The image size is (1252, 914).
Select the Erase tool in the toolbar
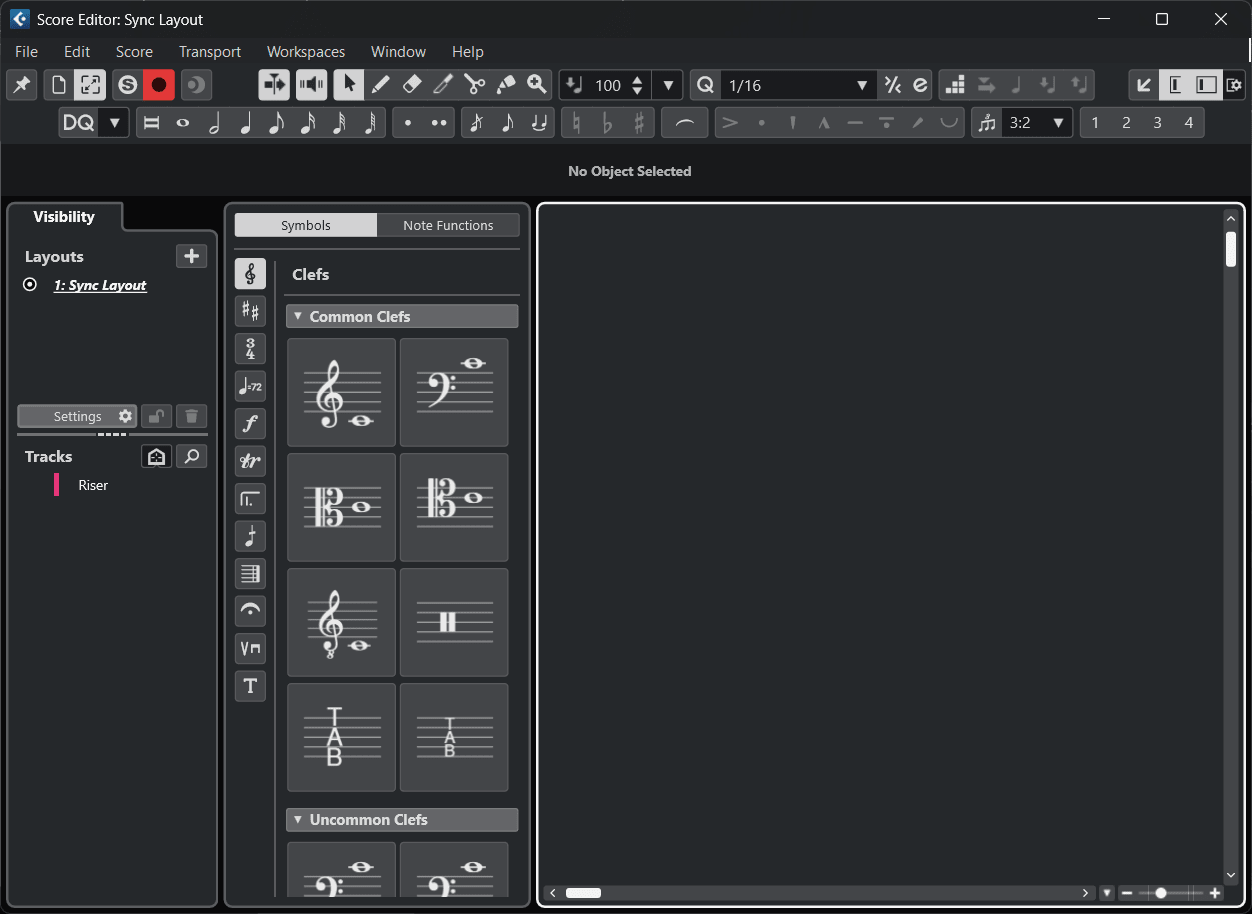[411, 85]
